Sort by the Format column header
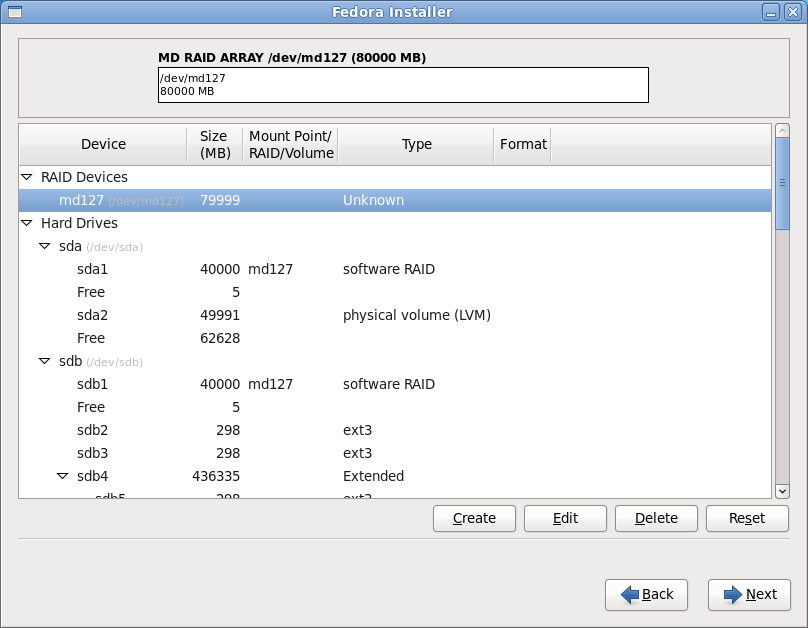 tap(523, 144)
